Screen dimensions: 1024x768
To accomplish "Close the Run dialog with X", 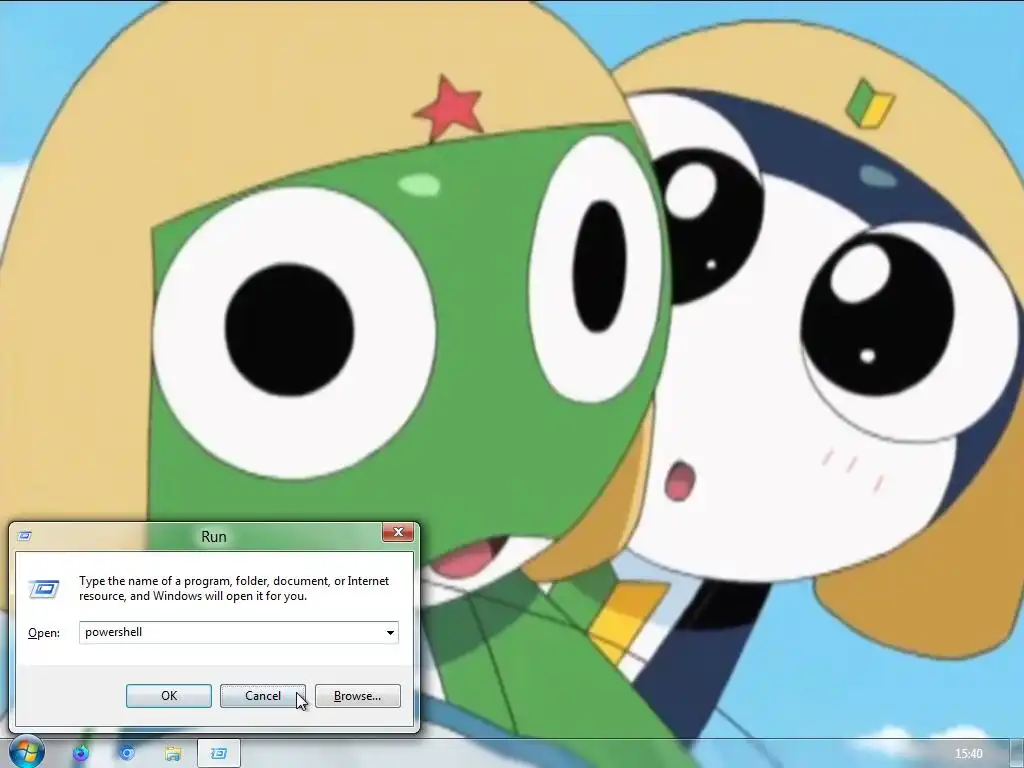I will (398, 532).
